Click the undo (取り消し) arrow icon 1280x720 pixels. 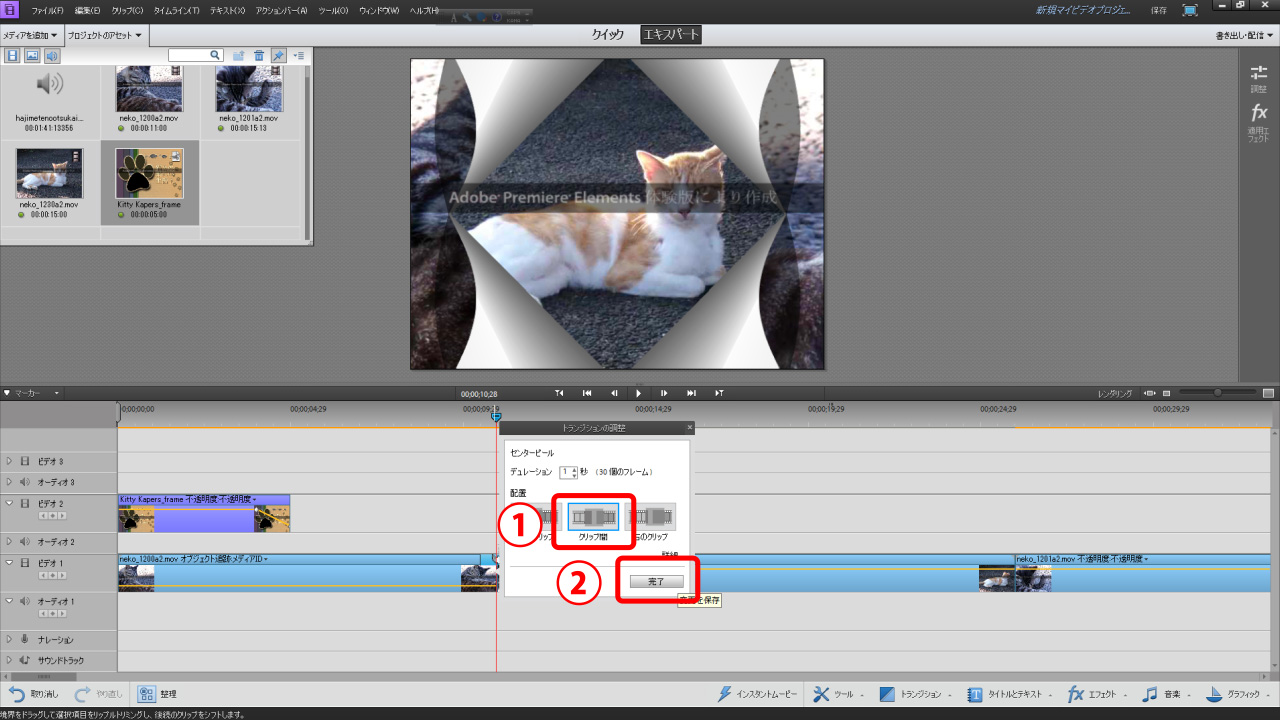[x=17, y=694]
